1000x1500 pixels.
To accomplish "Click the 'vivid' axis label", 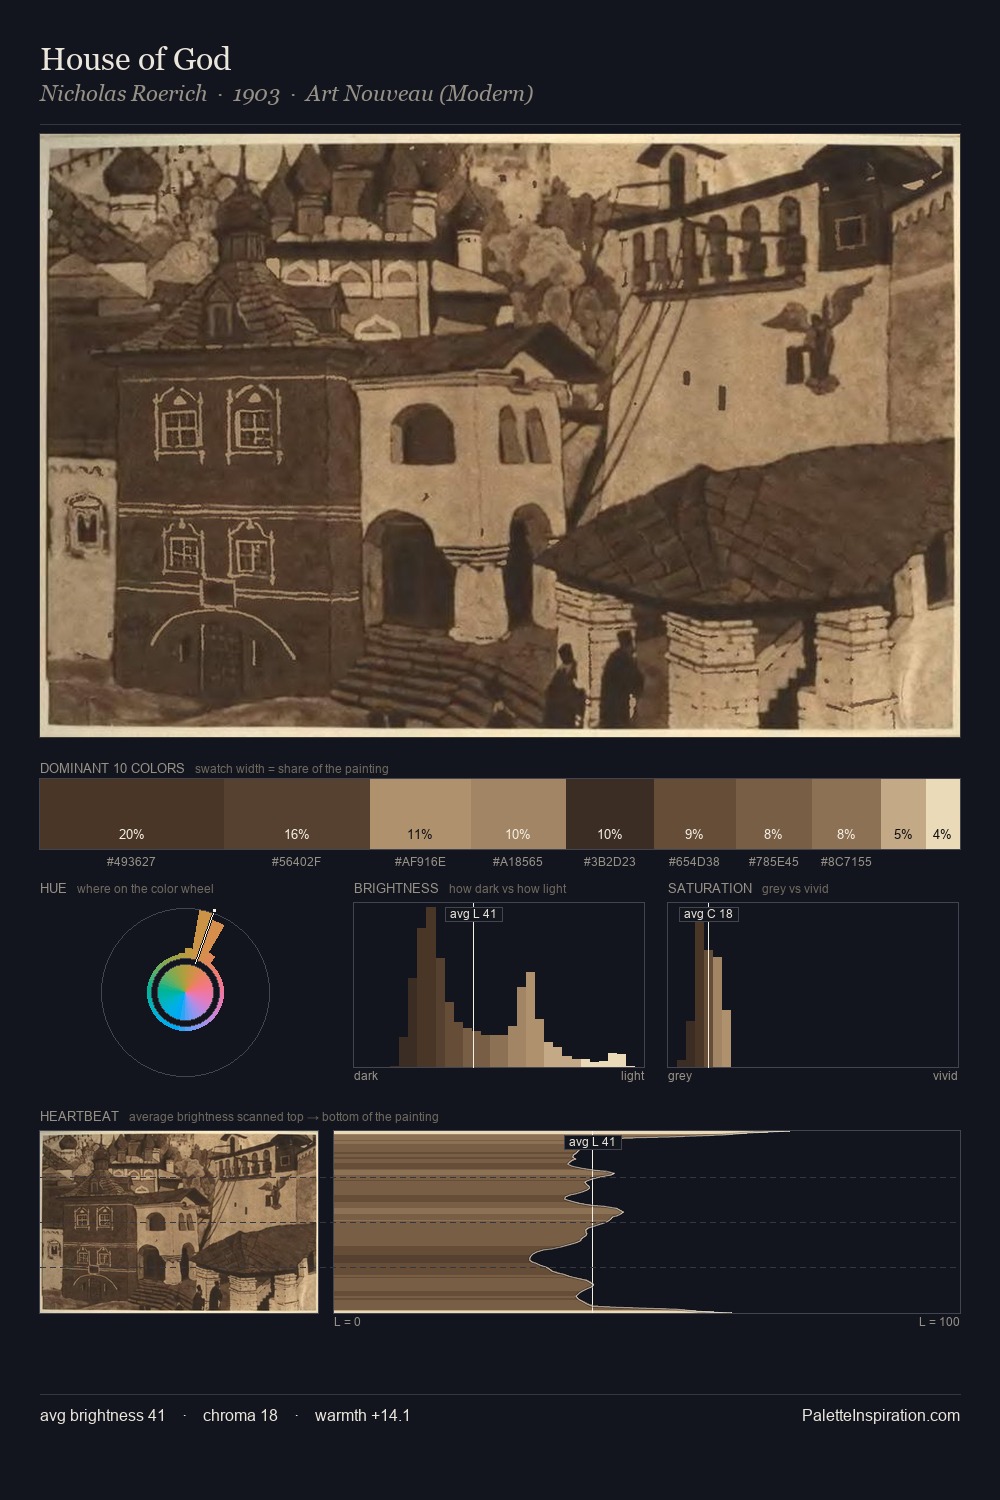I will click(945, 1076).
